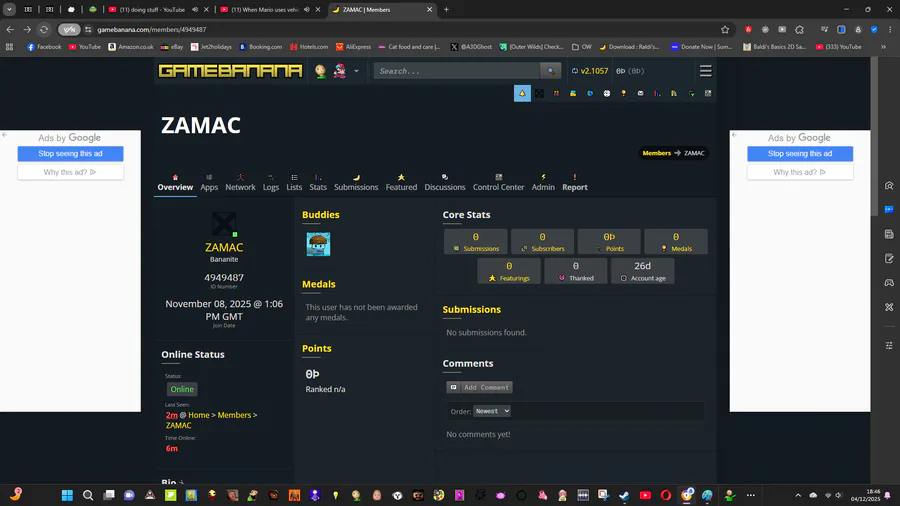Show hidden system tray icons chevron
This screenshot has height=506, width=900.
coord(798,495)
